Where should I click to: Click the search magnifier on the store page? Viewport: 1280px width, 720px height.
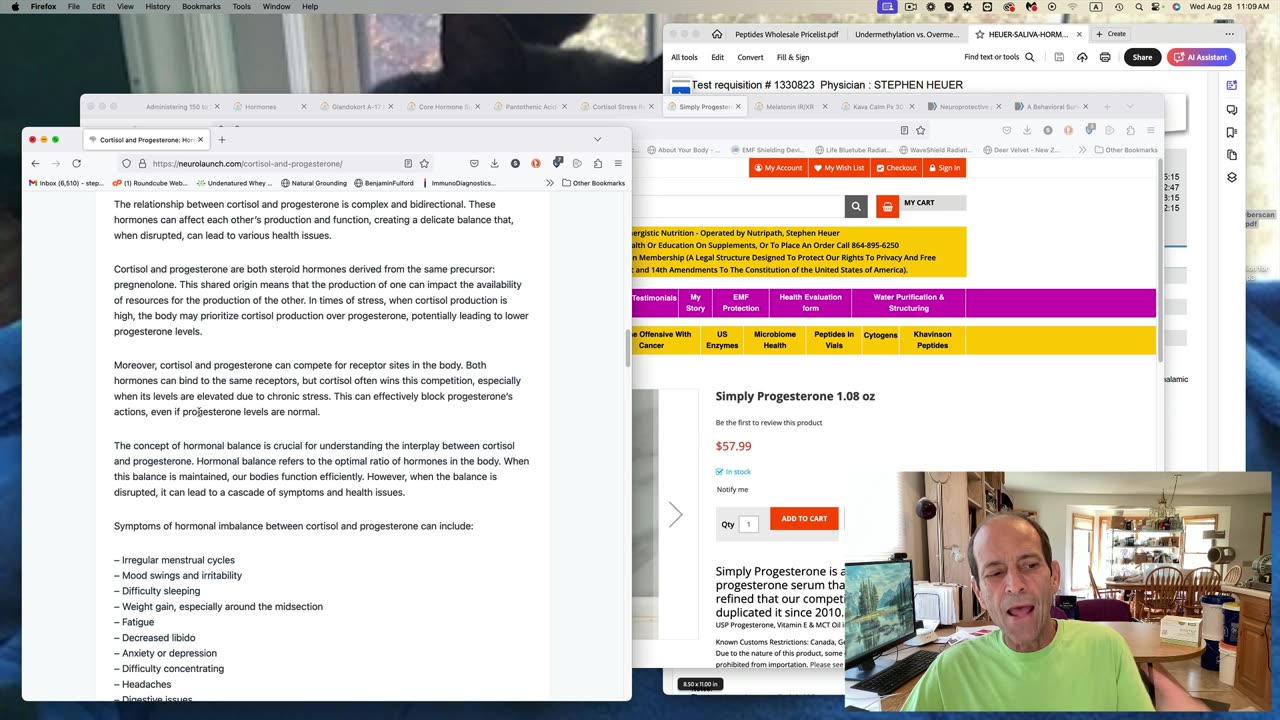(855, 206)
